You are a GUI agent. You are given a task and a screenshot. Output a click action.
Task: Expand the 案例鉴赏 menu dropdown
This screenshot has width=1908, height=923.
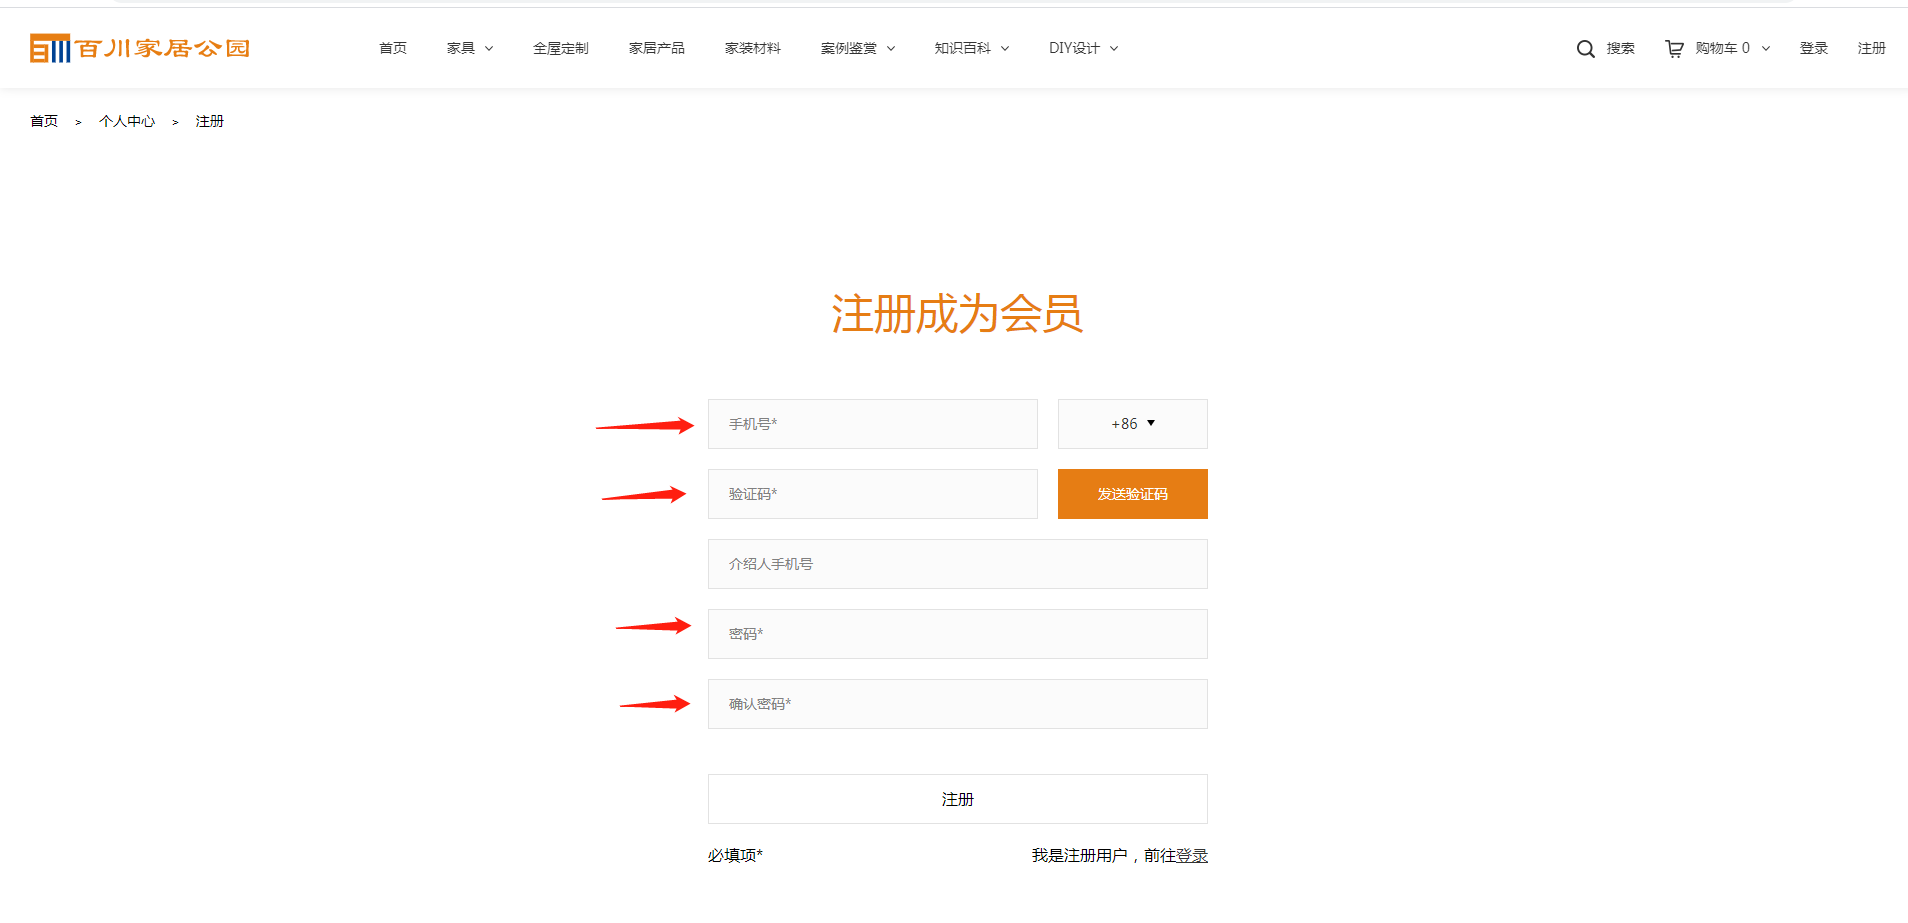[857, 48]
